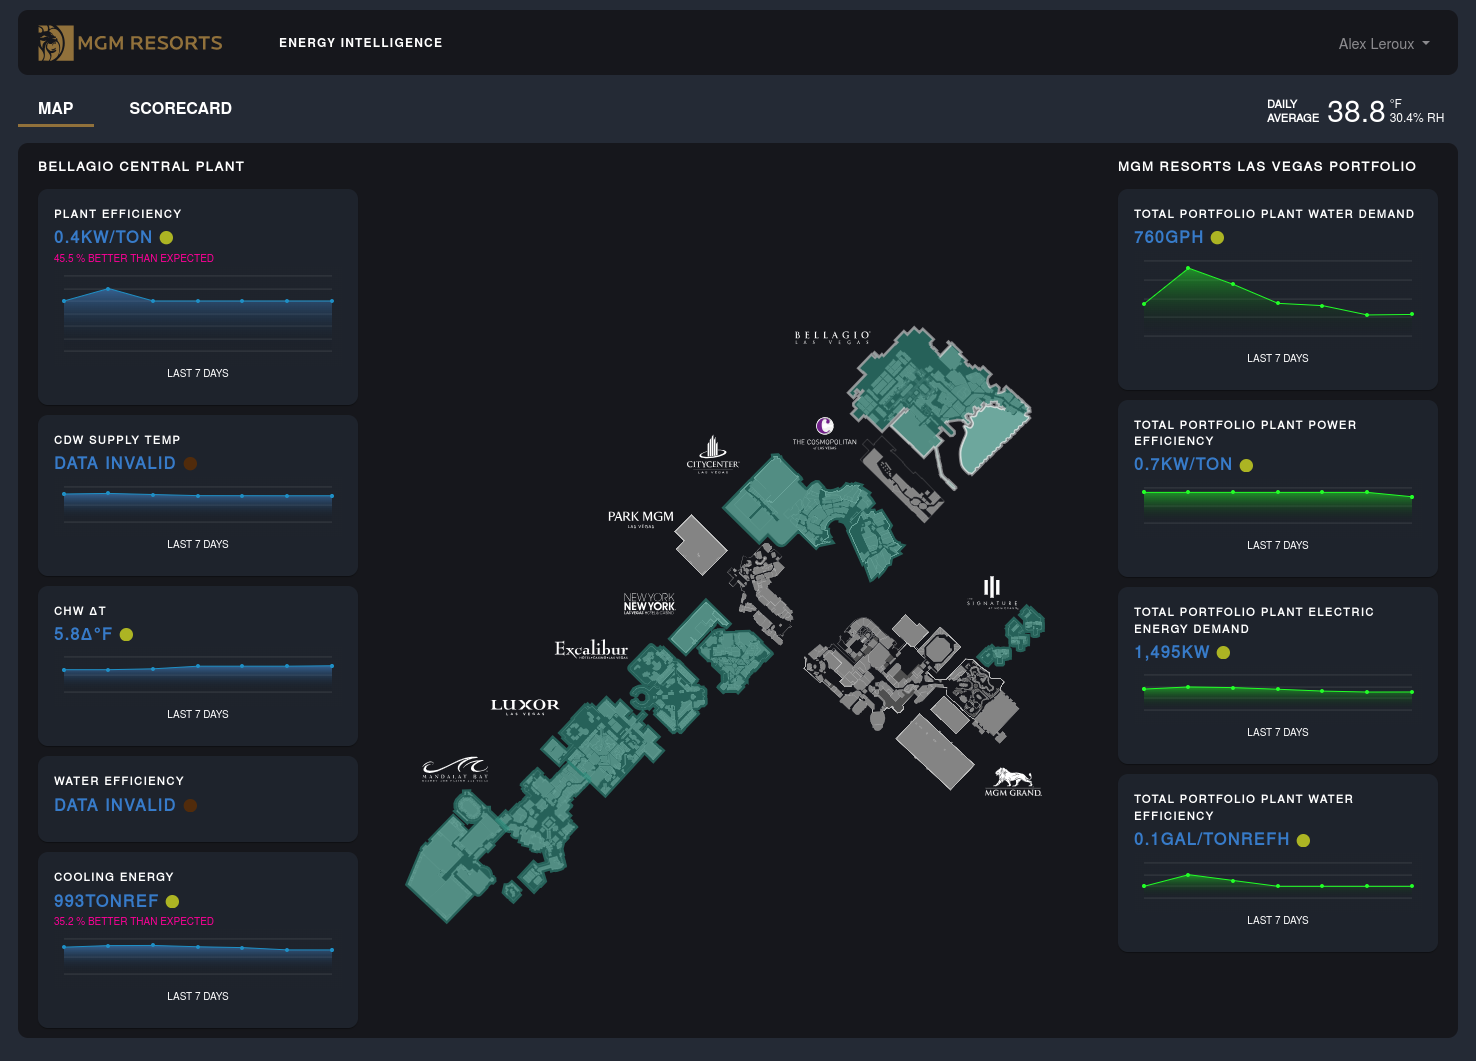The height and width of the screenshot is (1061, 1476).
Task: Click the 0.7KW/TON portfolio efficiency value
Action: (x=1183, y=464)
